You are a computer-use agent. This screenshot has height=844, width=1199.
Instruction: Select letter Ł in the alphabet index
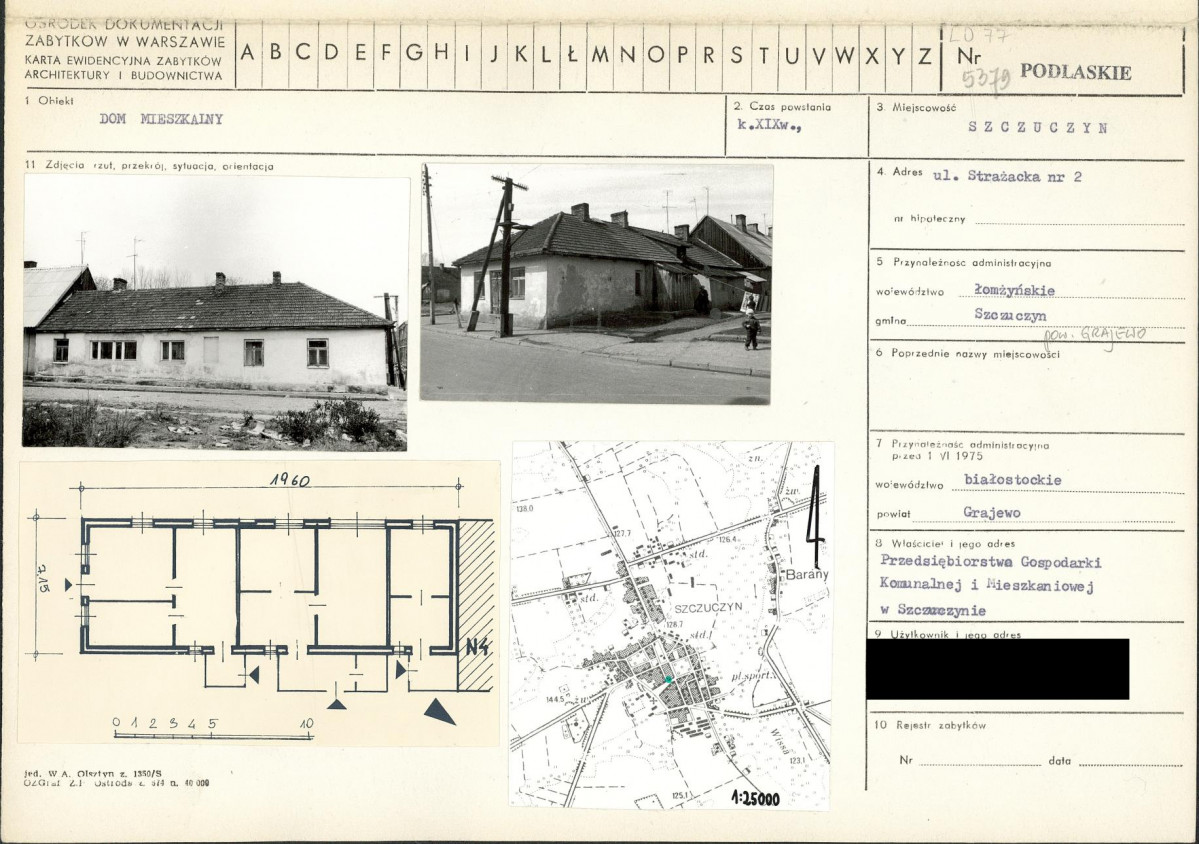tap(573, 54)
